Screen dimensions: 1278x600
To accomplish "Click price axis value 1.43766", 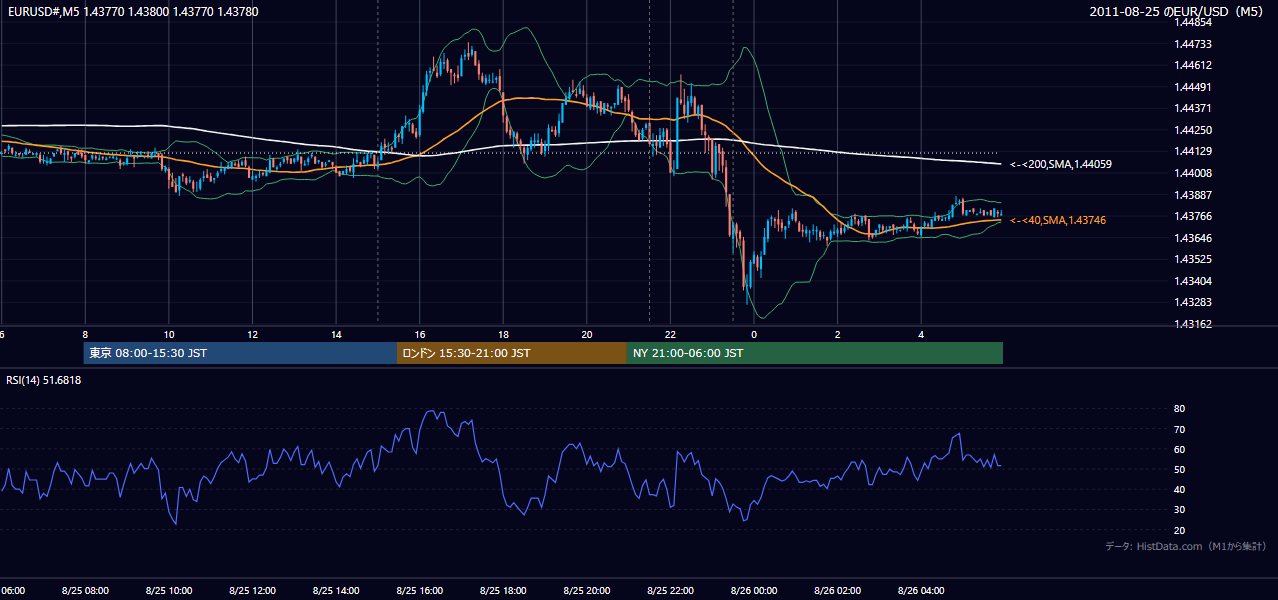I will (1193, 216).
